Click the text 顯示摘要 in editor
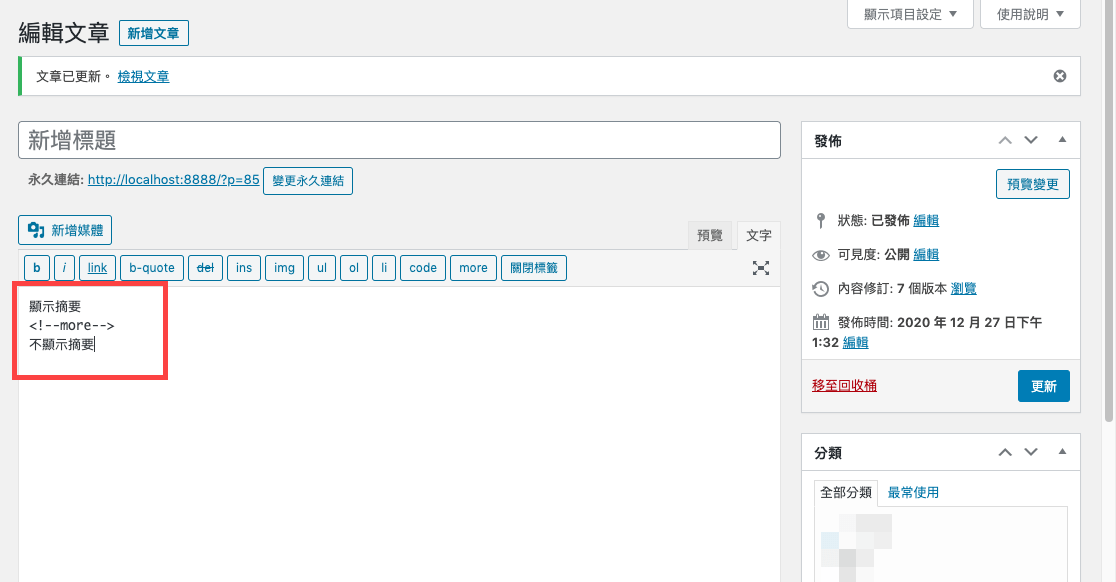This screenshot has width=1116, height=582. point(55,307)
